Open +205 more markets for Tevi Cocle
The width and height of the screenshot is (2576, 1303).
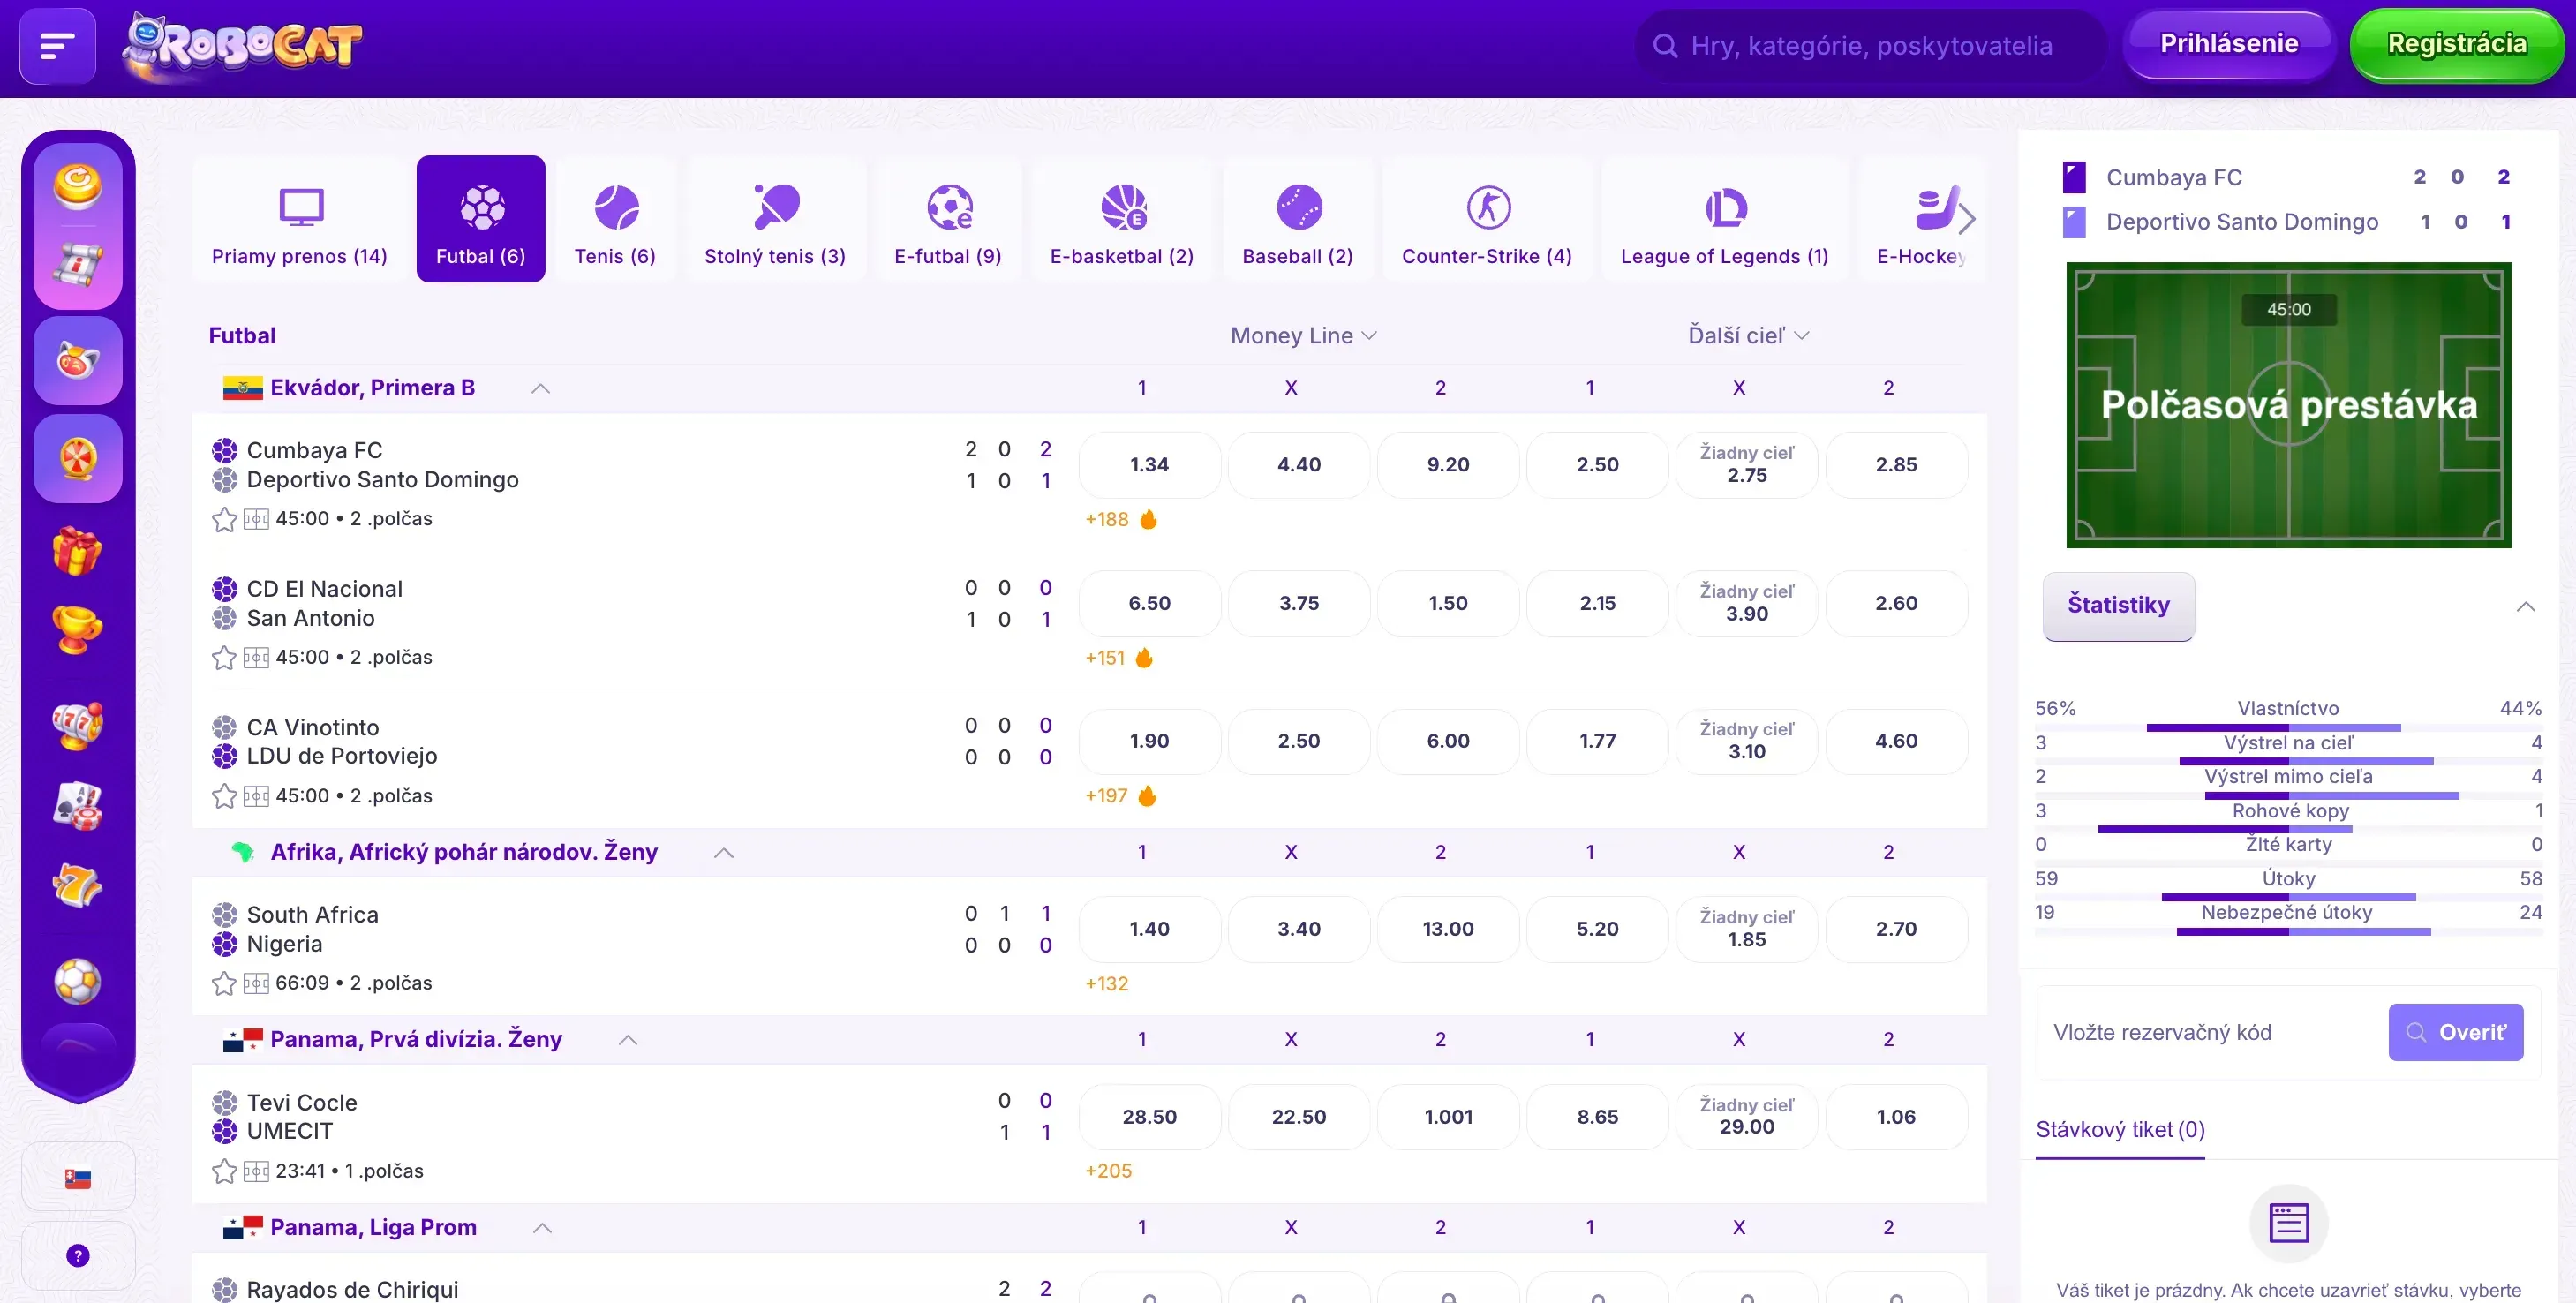tap(1108, 1171)
